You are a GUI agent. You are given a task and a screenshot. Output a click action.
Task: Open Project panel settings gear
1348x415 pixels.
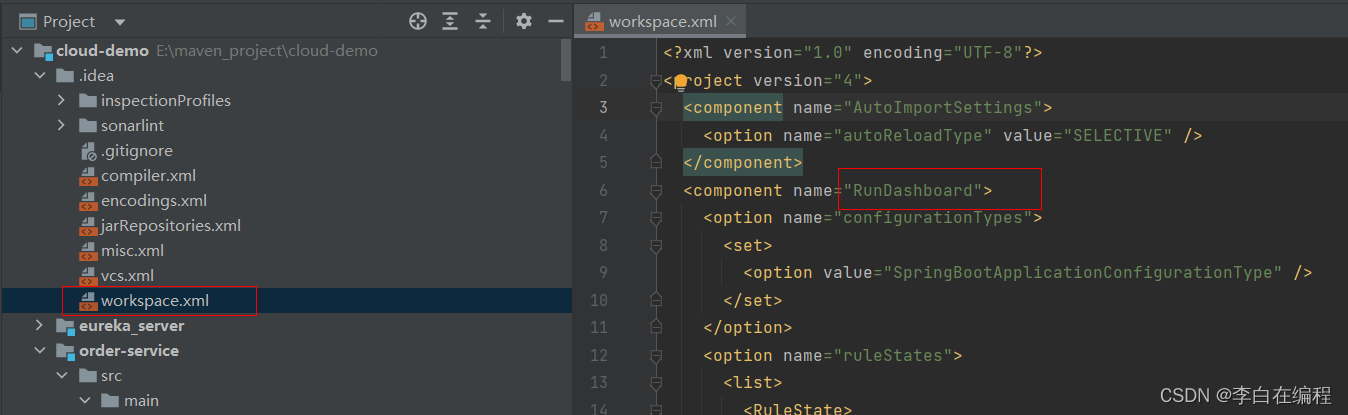coord(523,21)
